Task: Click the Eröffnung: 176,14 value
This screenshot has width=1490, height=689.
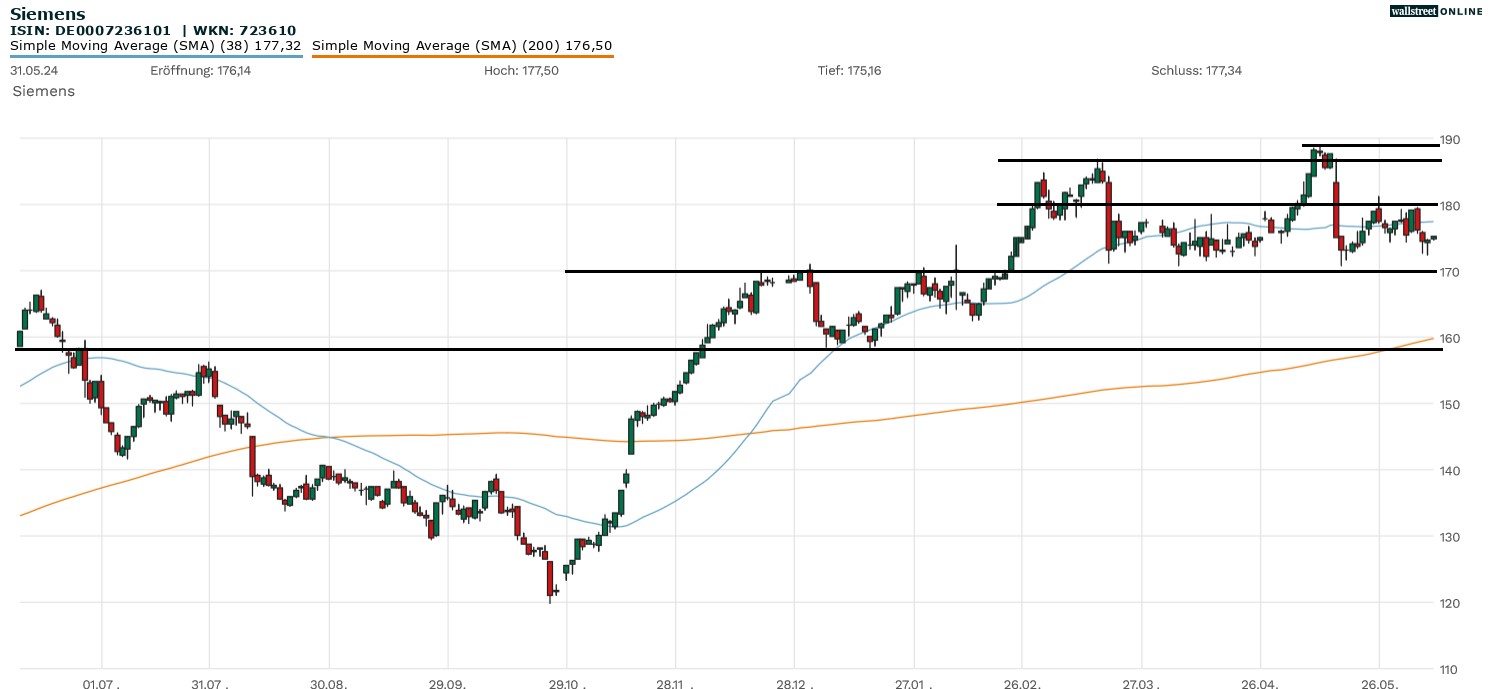Action: coord(201,71)
